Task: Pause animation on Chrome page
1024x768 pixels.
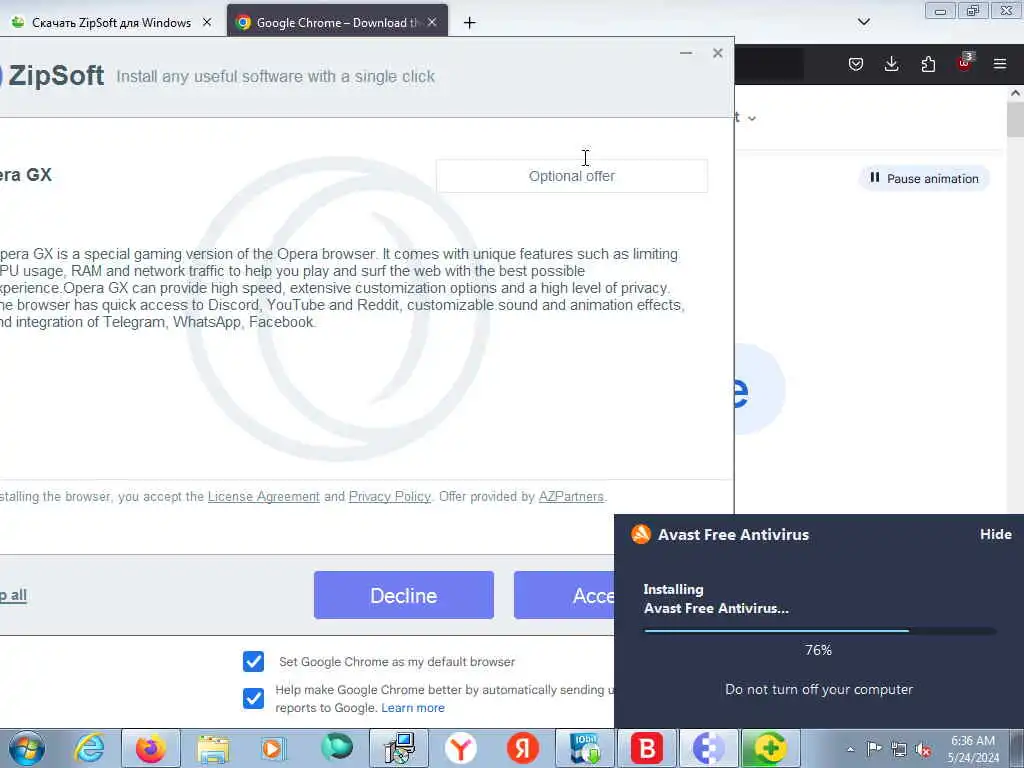Action: pos(924,178)
